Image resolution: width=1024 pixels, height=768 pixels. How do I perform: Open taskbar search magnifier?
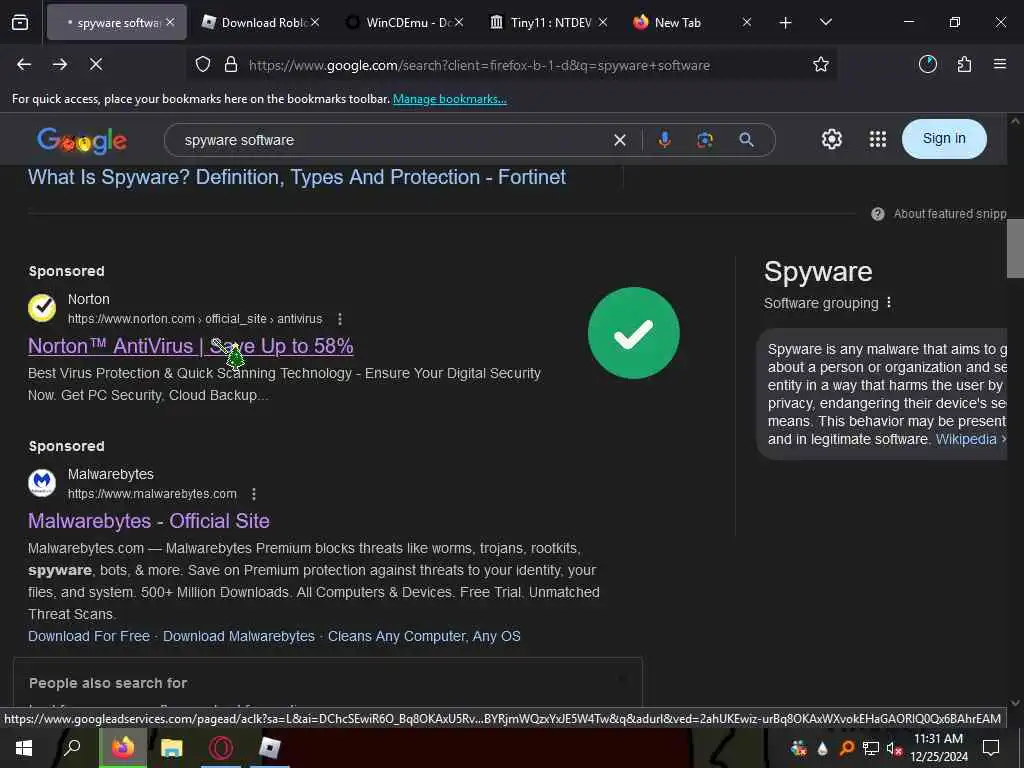coord(72,746)
